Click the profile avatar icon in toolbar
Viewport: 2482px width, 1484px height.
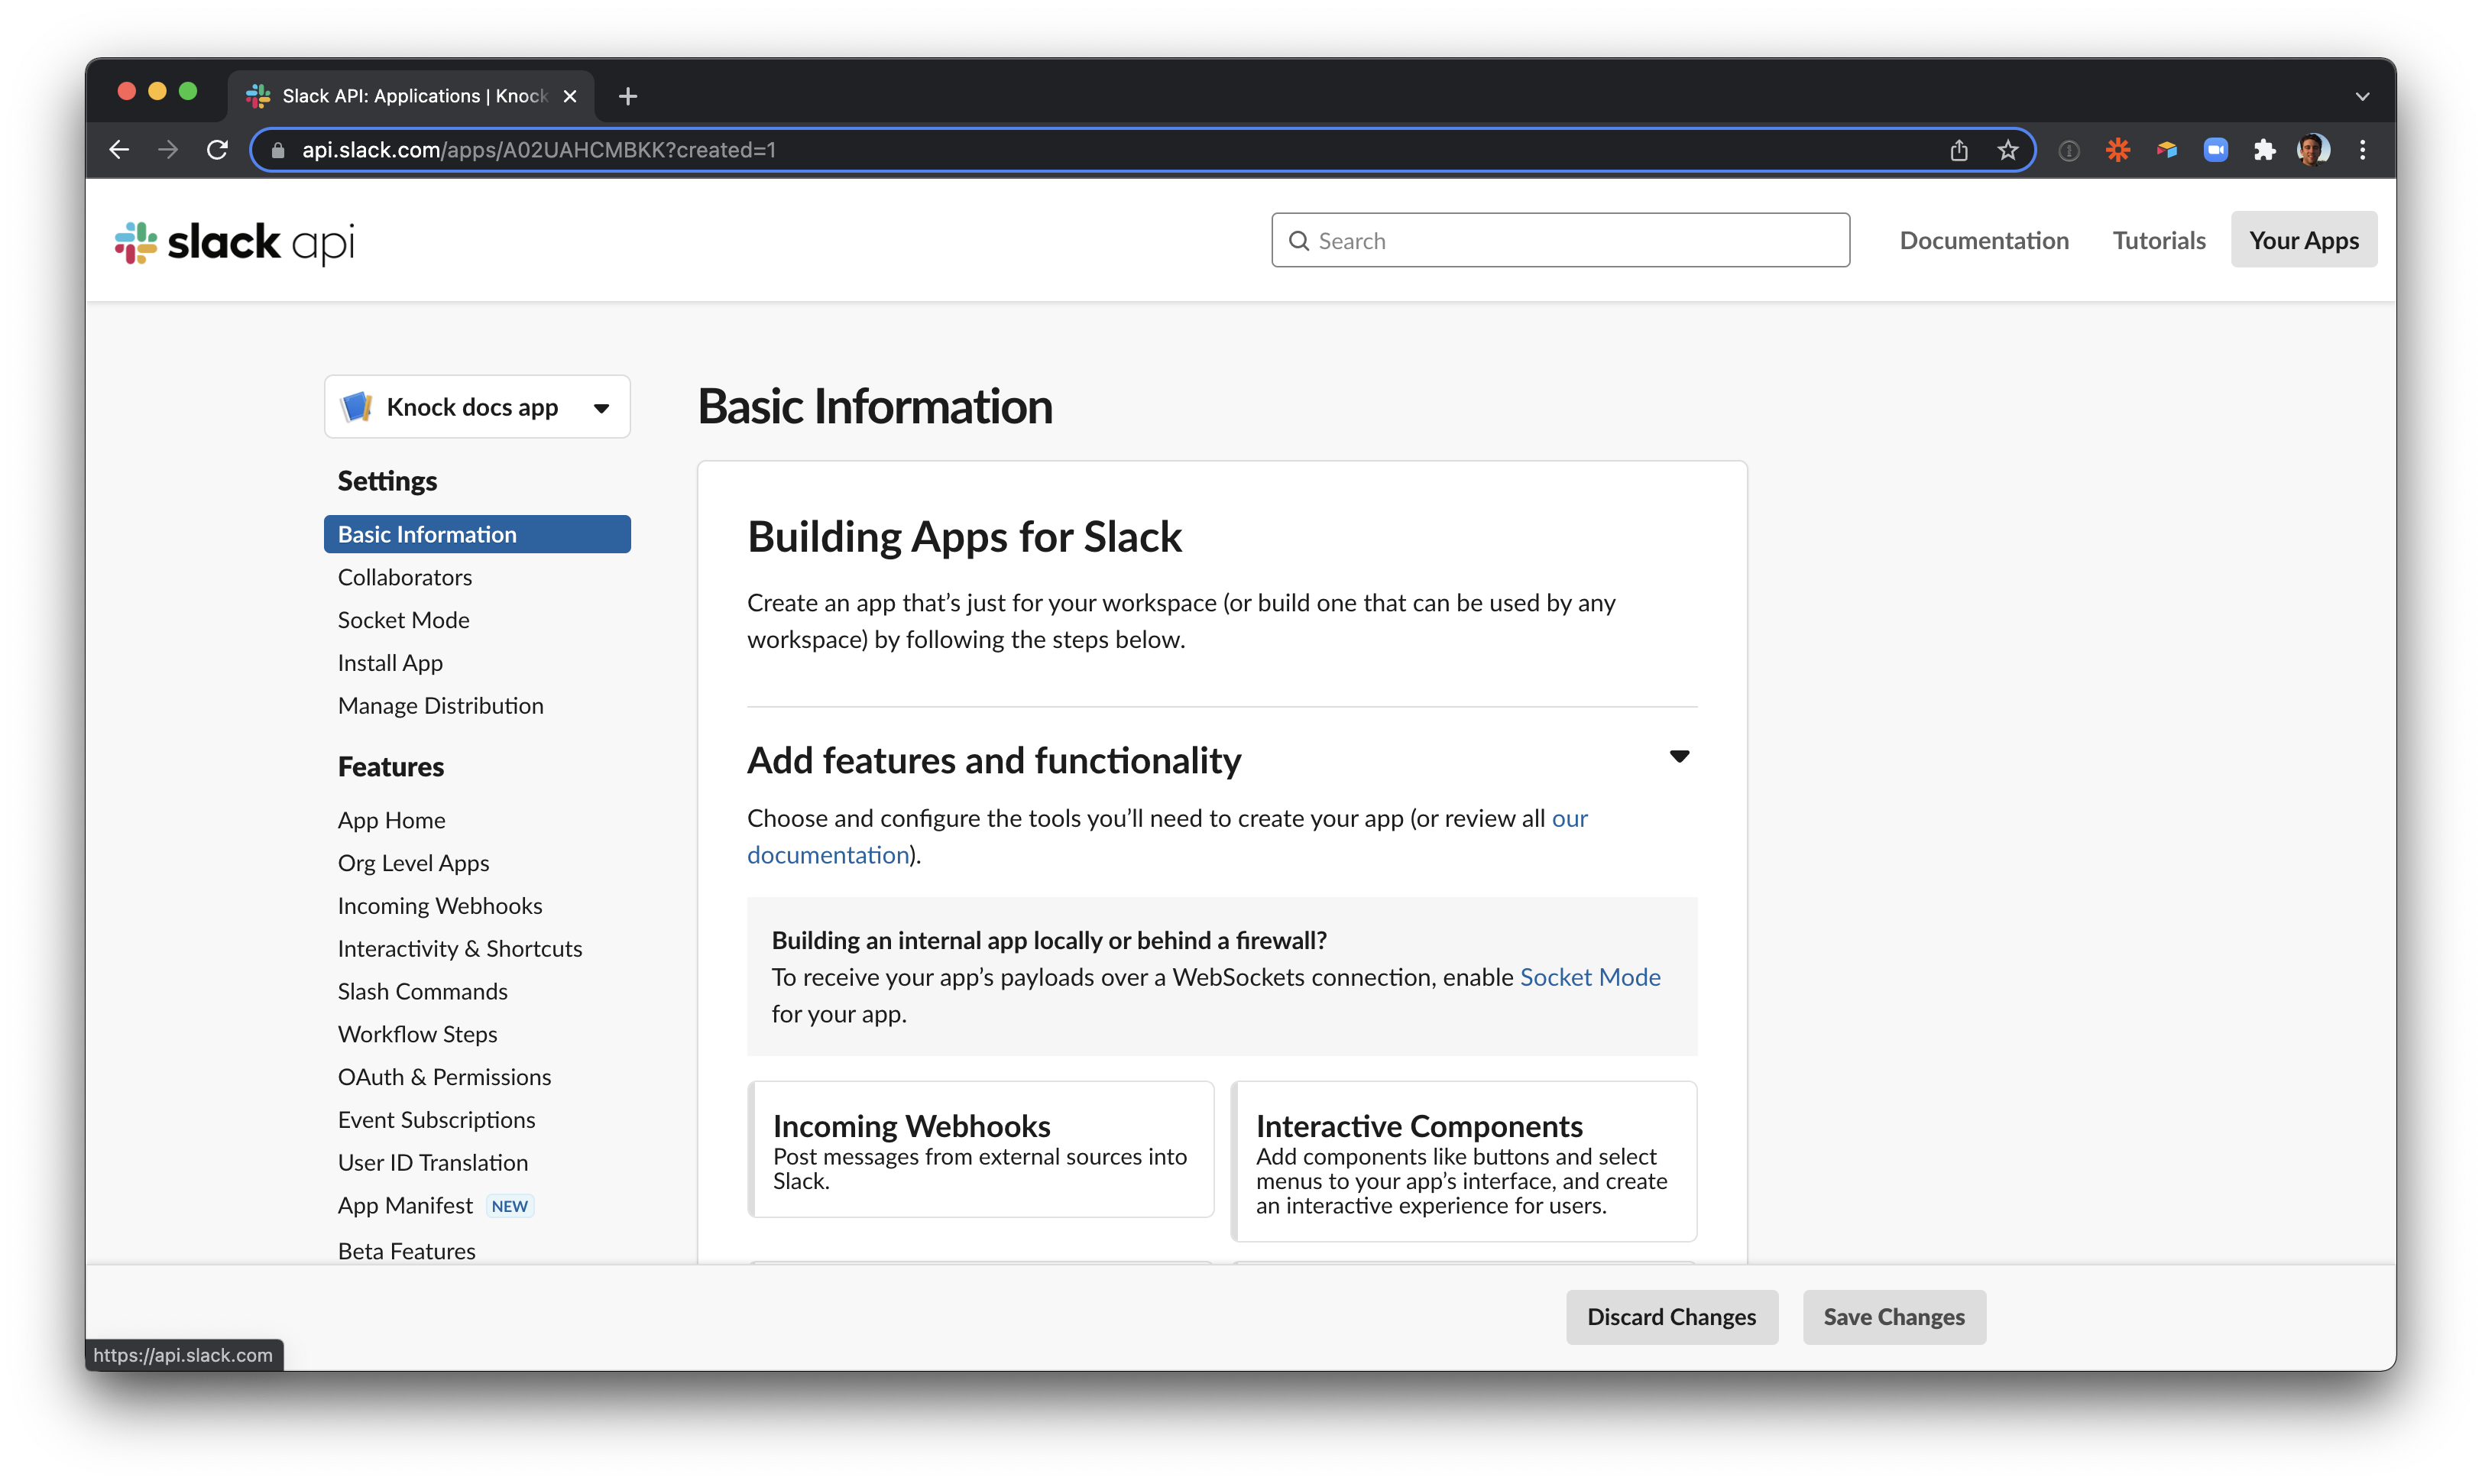2316,148
